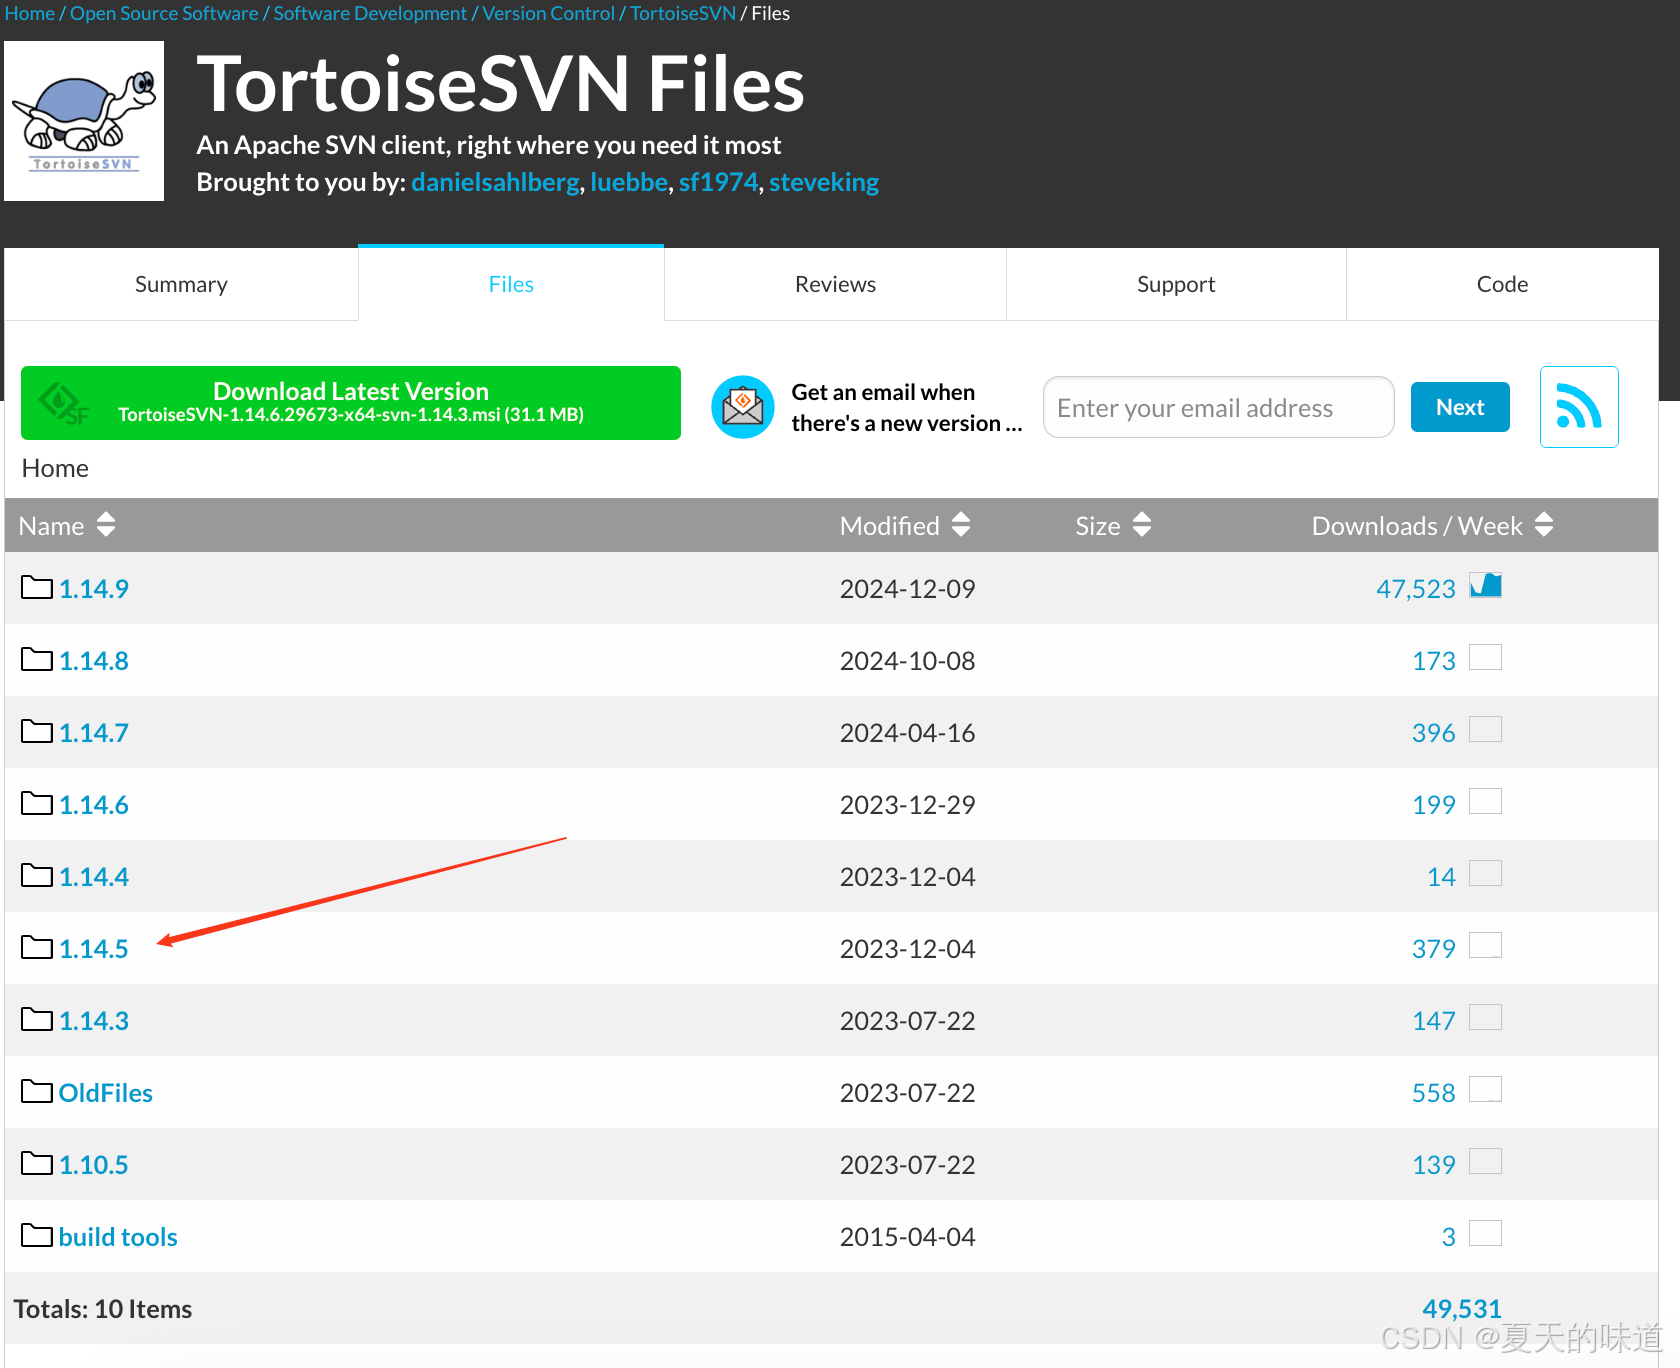This screenshot has width=1680, height=1368.
Task: Open the 1.14.9 folder link
Action: point(94,588)
